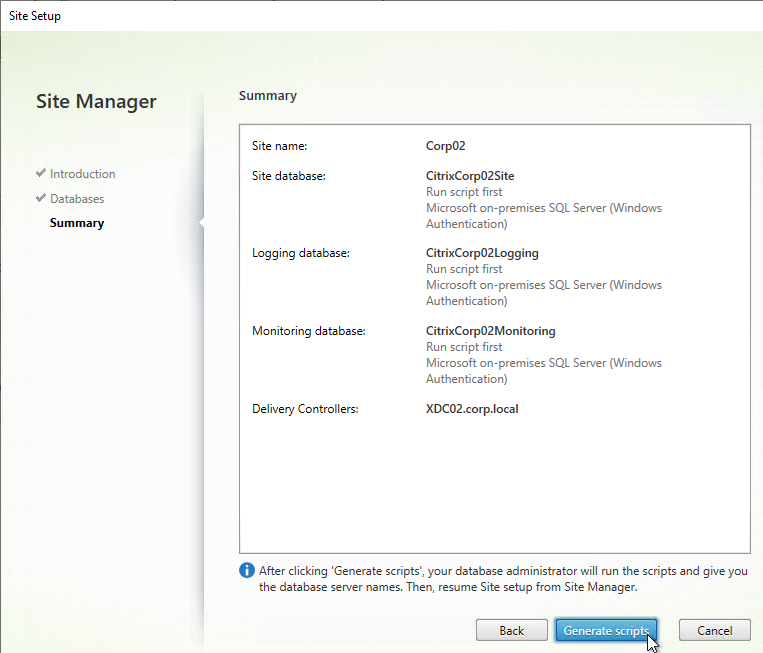The width and height of the screenshot is (763, 653).
Task: Click the Delivery Controllers label
Action: click(305, 409)
